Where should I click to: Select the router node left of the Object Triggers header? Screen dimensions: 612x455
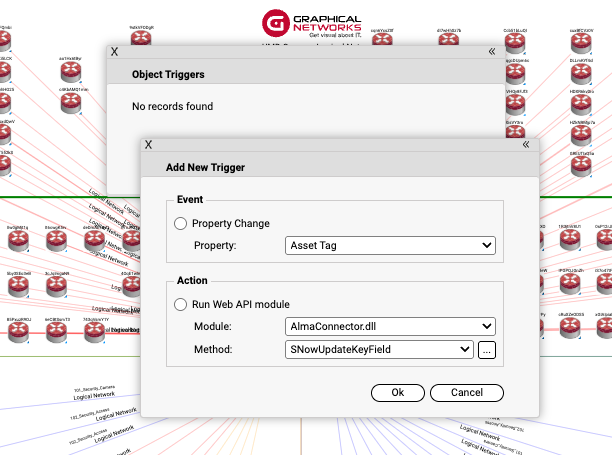point(73,72)
